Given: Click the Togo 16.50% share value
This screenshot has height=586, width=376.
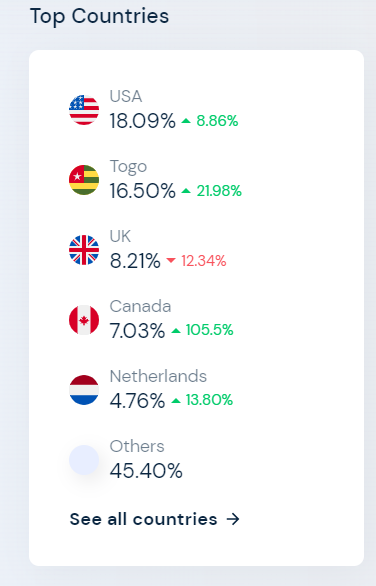Looking at the screenshot, I should (x=142, y=191).
